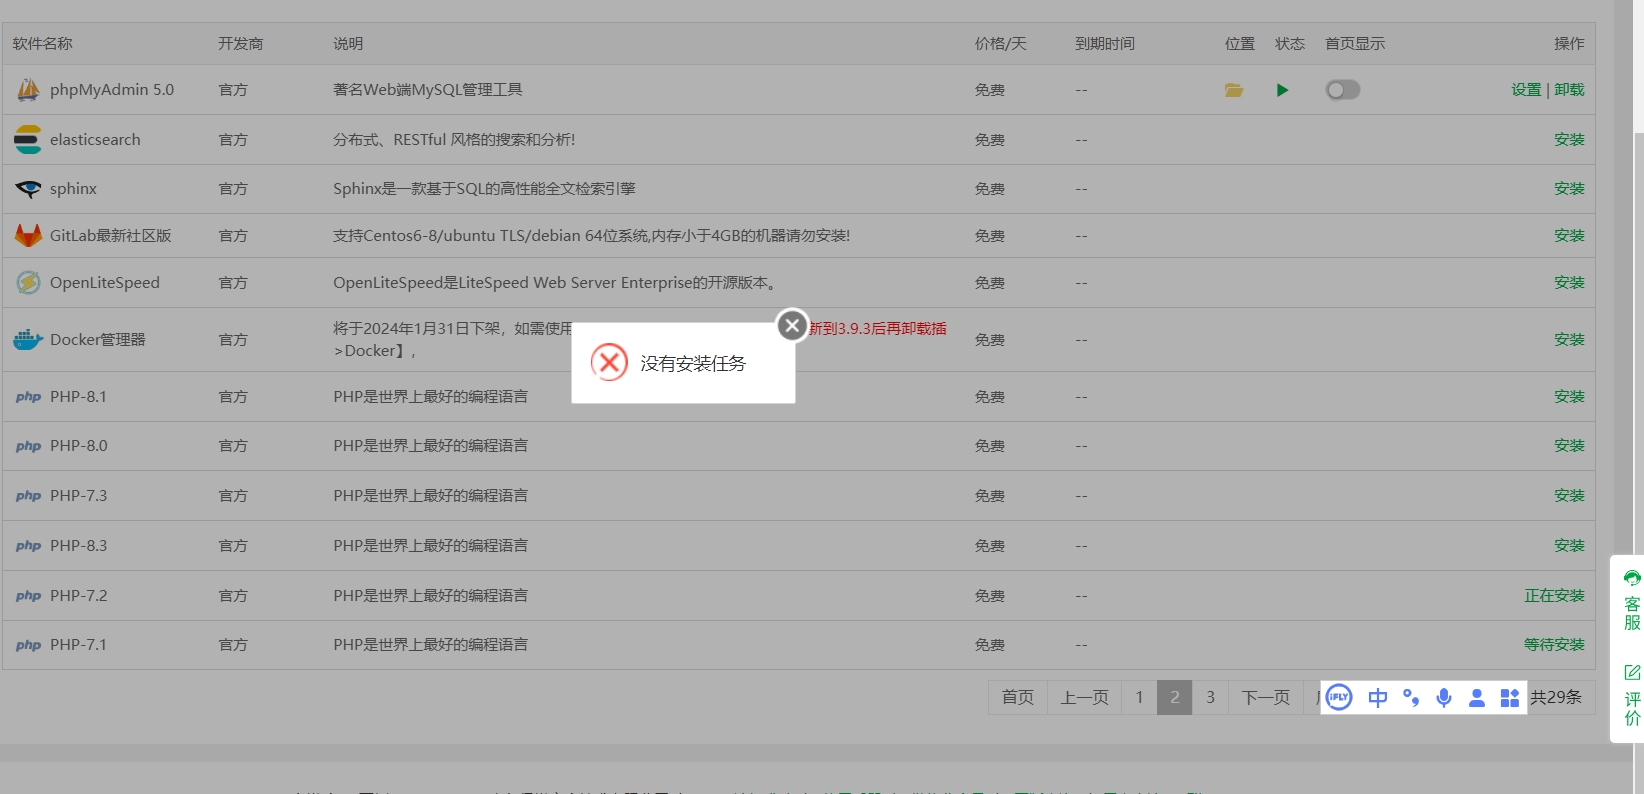Install GitLab via 安装 link

(x=1569, y=236)
